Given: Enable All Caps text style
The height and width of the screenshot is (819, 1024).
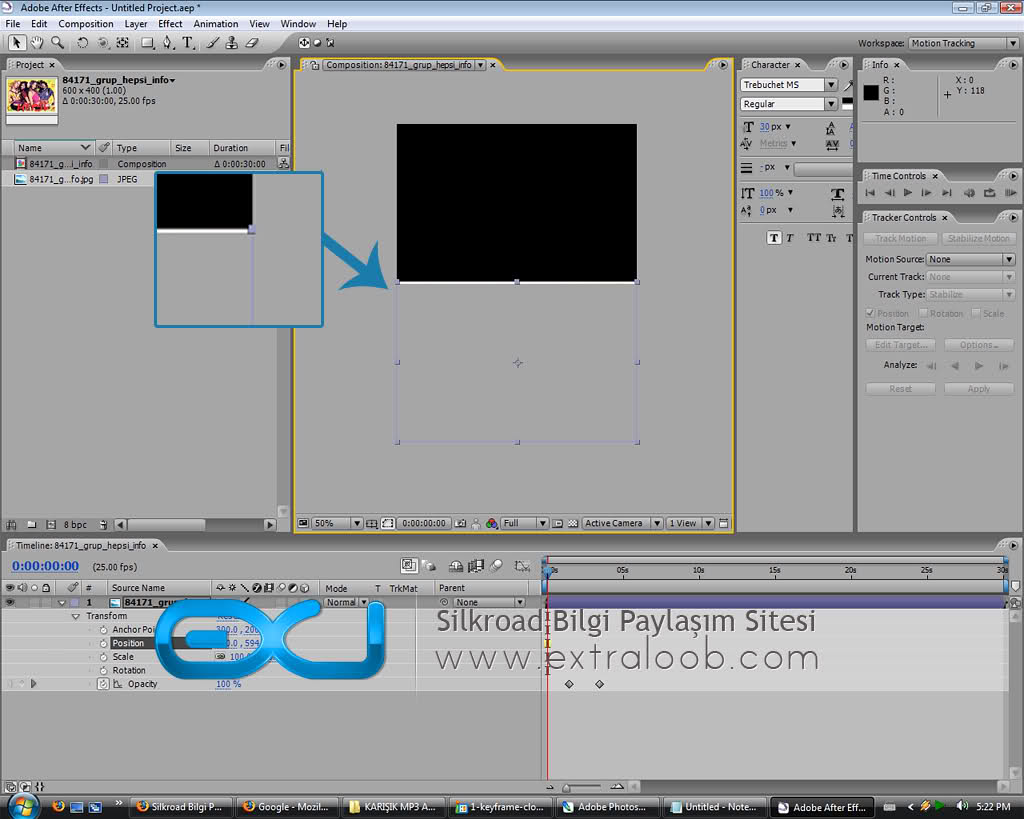Looking at the screenshot, I should [x=814, y=238].
